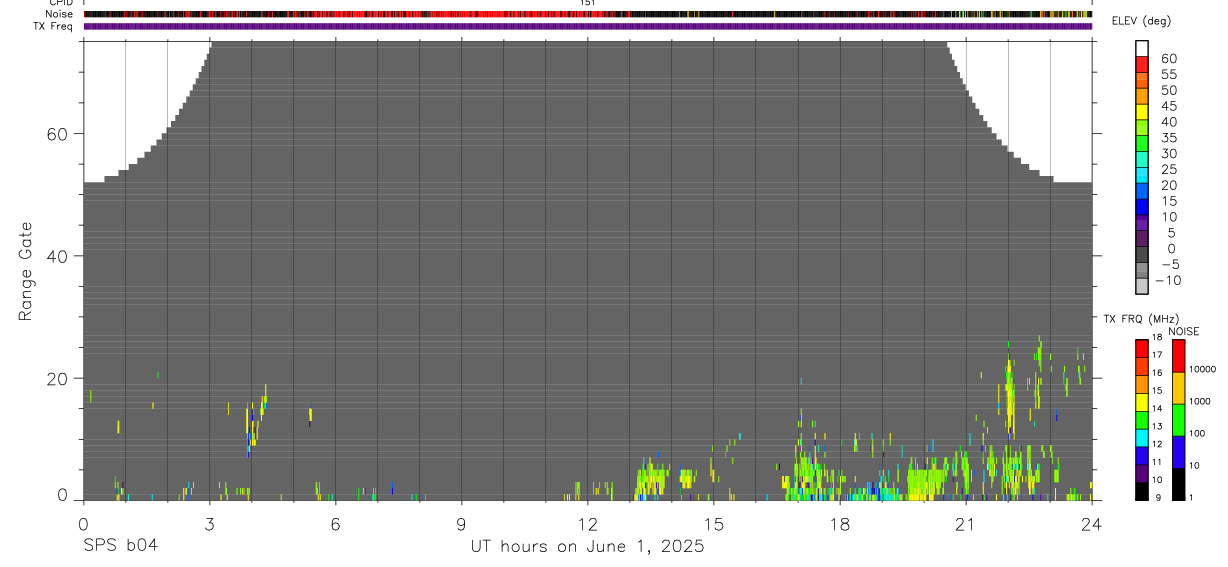1228x567 pixels.
Task: Click the red 17–18 MHz TX FRQ swatch
Action: point(1141,349)
